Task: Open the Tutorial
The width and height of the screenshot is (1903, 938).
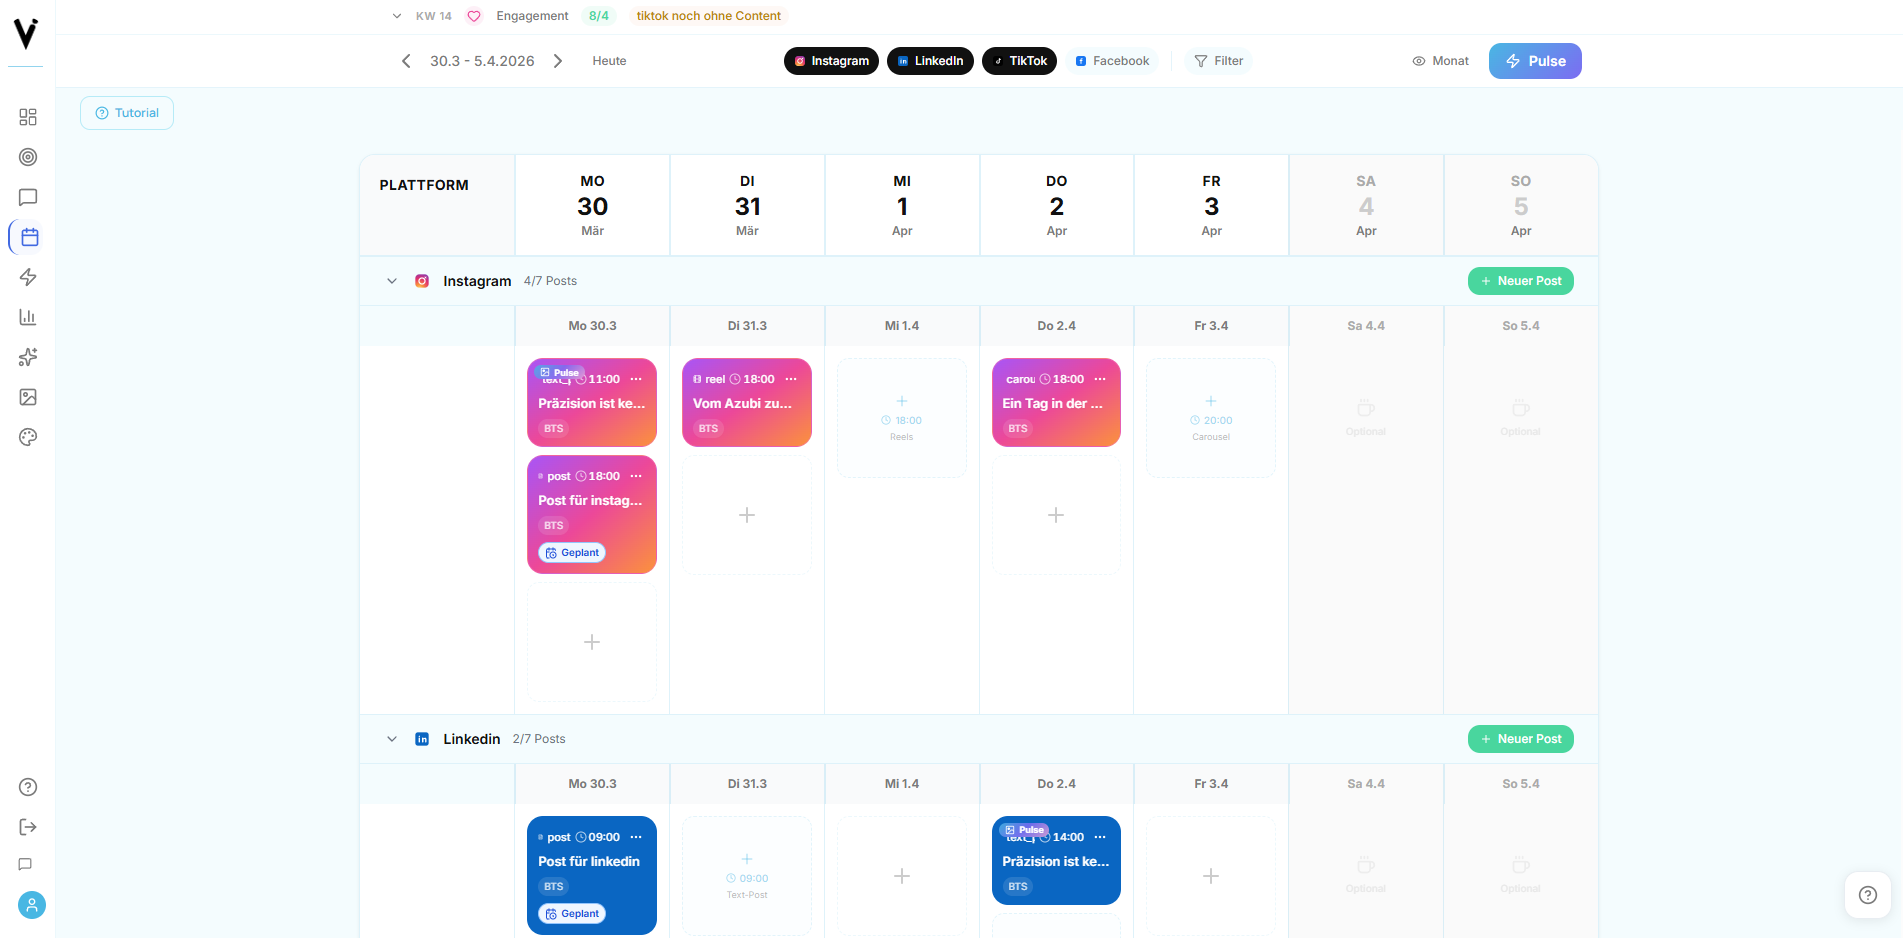Action: point(126,113)
